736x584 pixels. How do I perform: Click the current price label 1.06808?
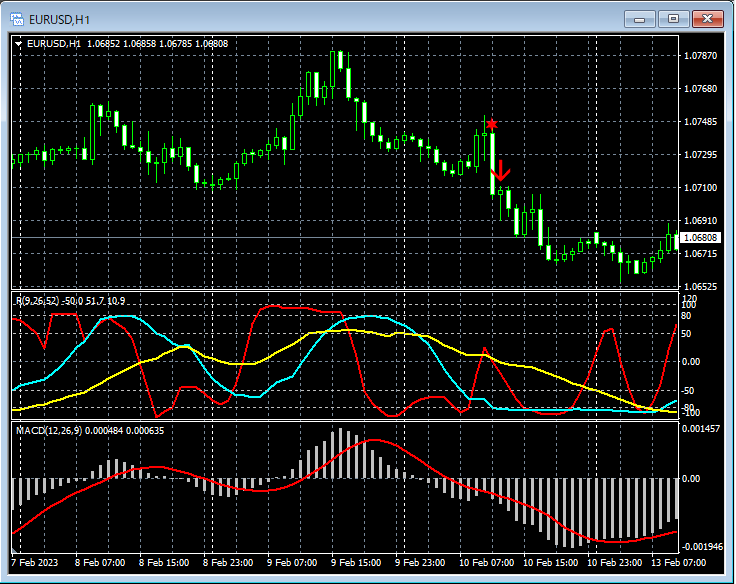(700, 238)
